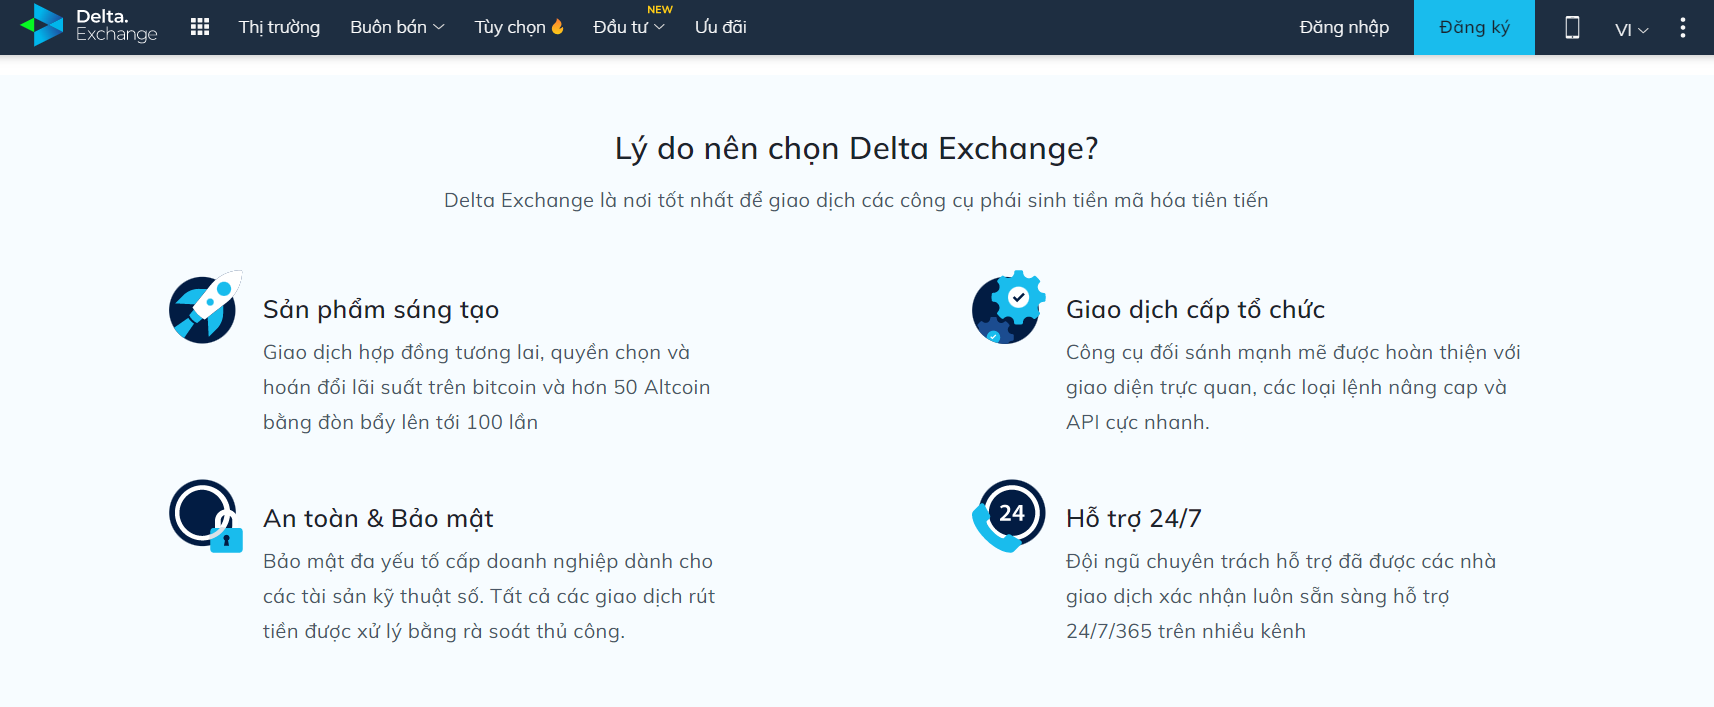Open Thị trường menu item
Image resolution: width=1714 pixels, height=707 pixels.
279,27
